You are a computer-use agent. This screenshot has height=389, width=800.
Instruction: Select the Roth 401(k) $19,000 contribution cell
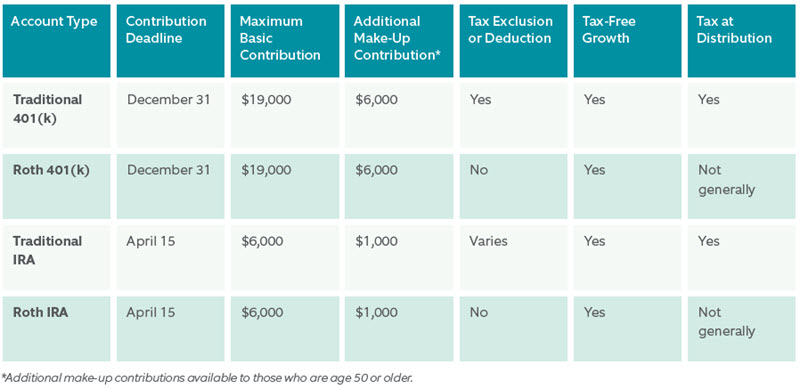pyautogui.click(x=284, y=186)
